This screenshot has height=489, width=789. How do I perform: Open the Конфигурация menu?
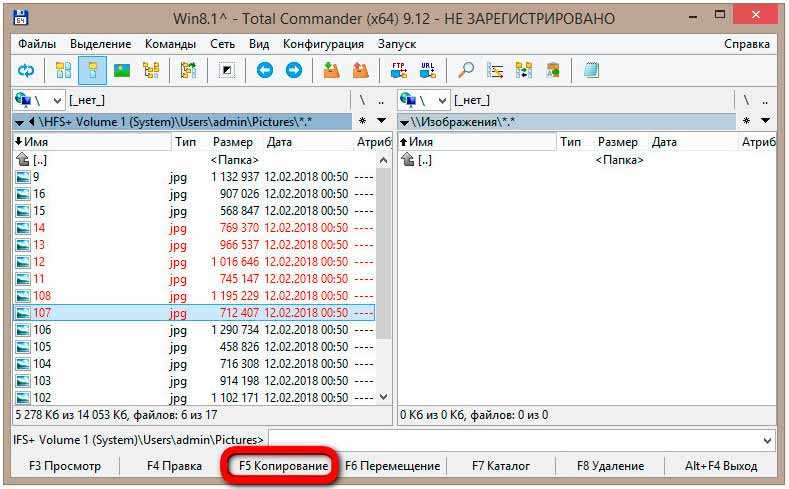[323, 44]
